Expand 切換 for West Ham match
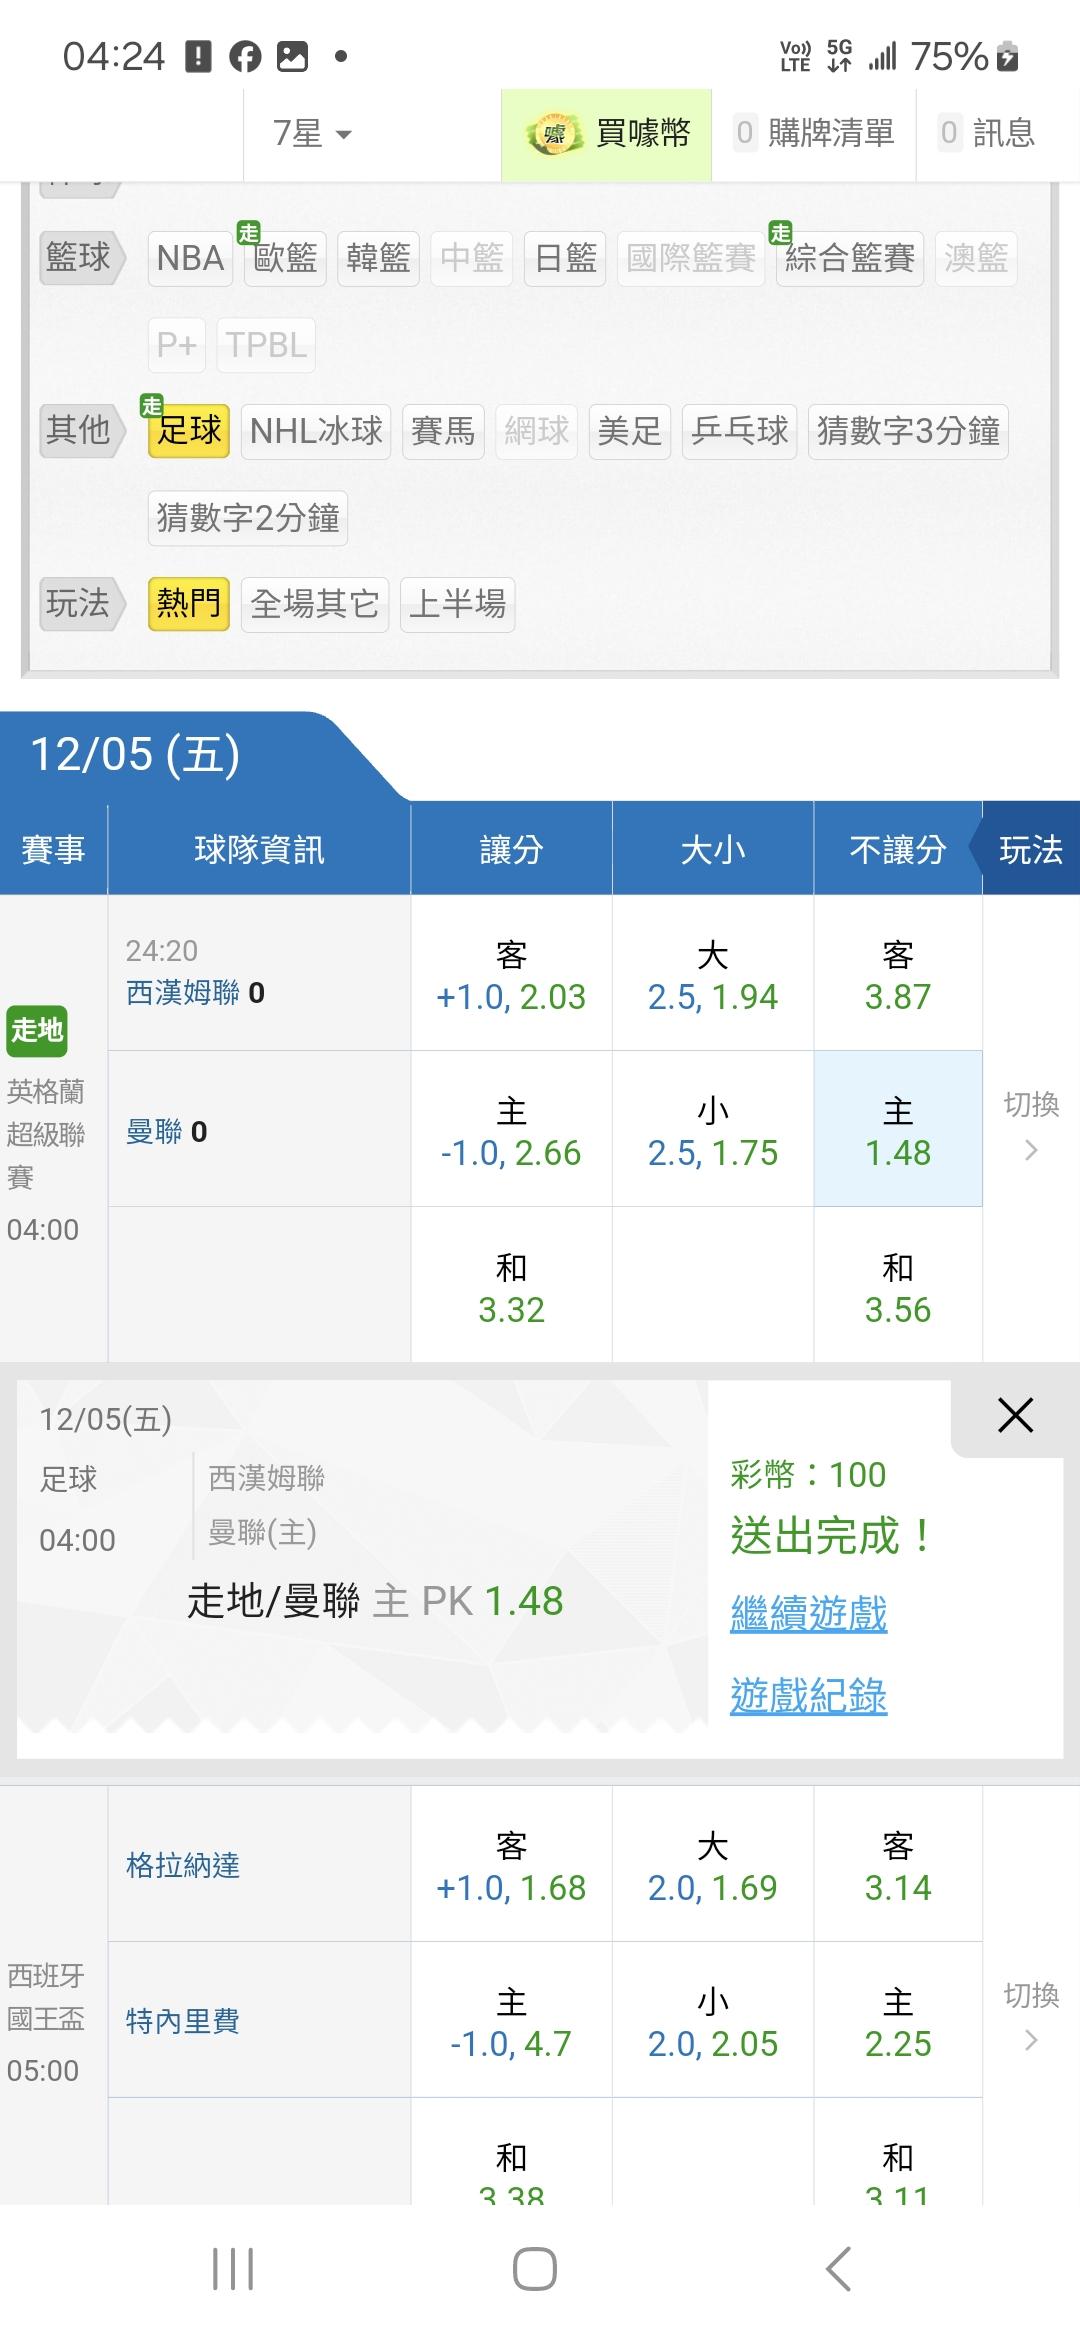The image size is (1080, 2340). tap(1031, 1127)
